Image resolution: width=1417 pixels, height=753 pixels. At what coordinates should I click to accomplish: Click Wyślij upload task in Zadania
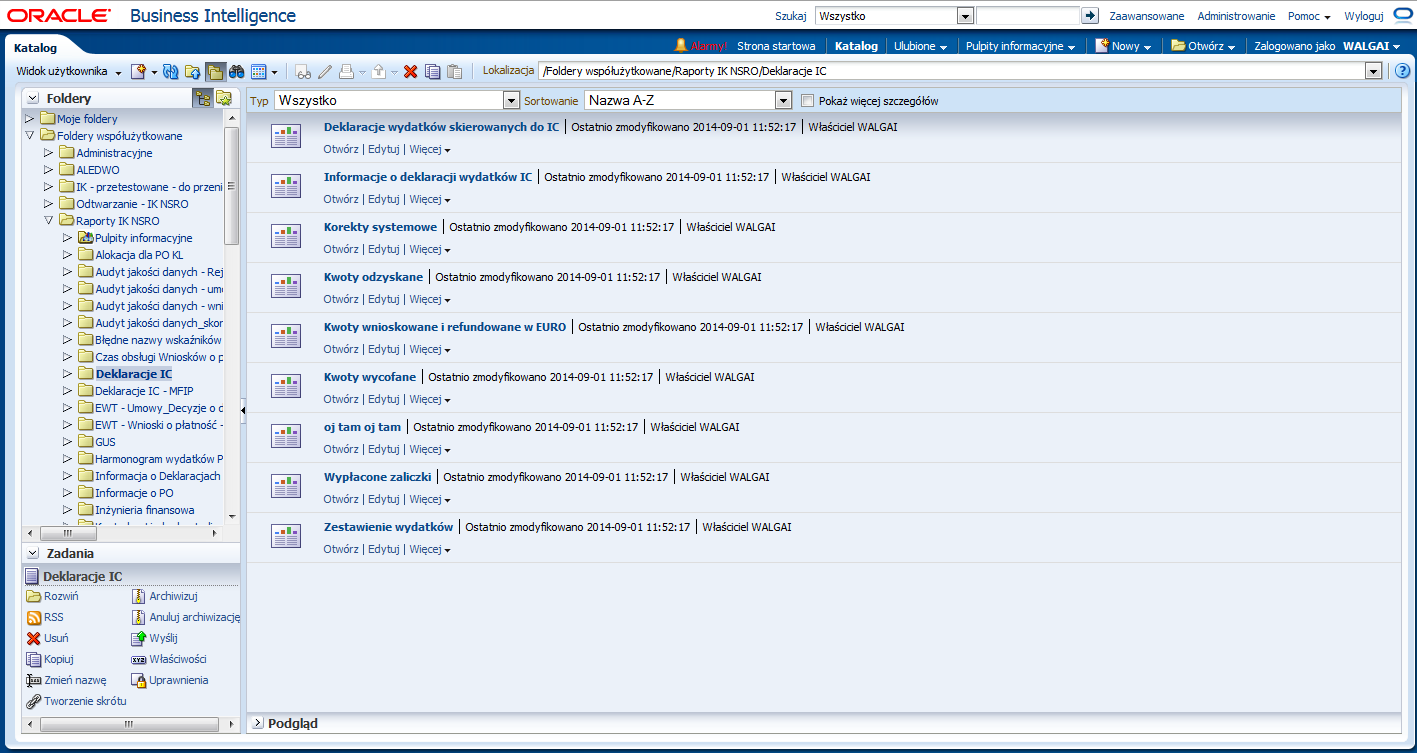point(155,638)
